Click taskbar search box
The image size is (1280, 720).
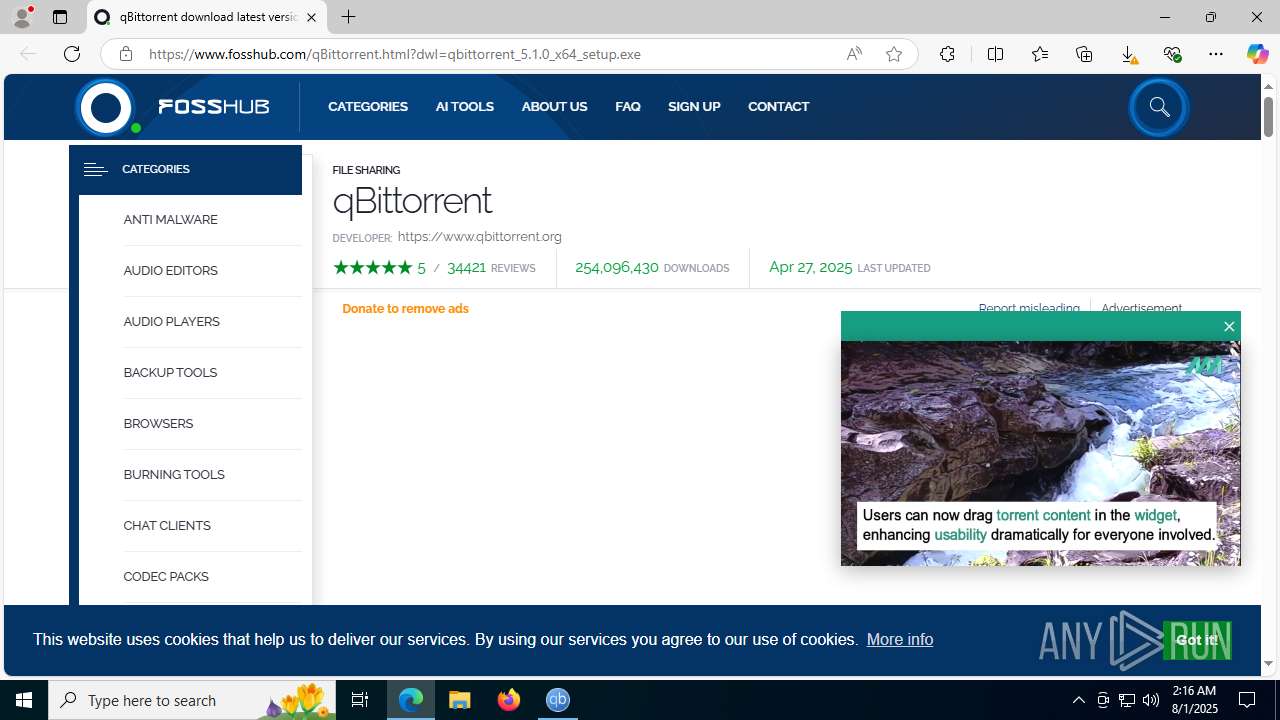pyautogui.click(x=192, y=700)
